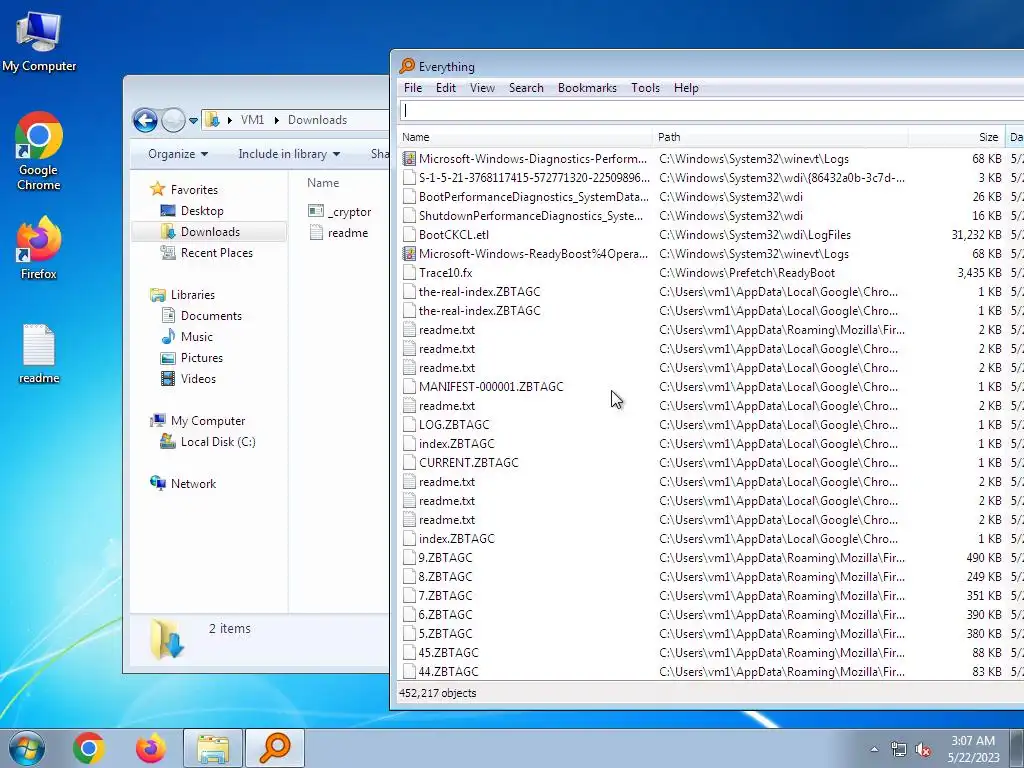Select My Computer in navigation pane
Viewport: 1024px width, 768px height.
pos(198,421)
